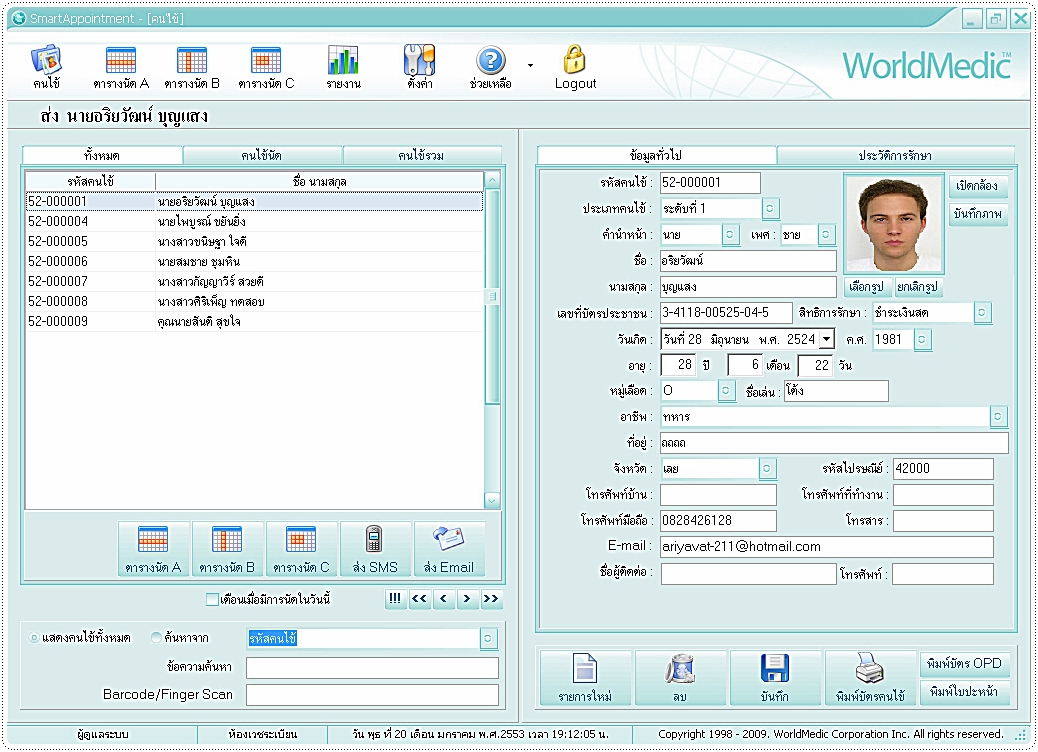The image size is (1038, 752).
Task: Click the Logout padlock icon
Action: coord(575,62)
